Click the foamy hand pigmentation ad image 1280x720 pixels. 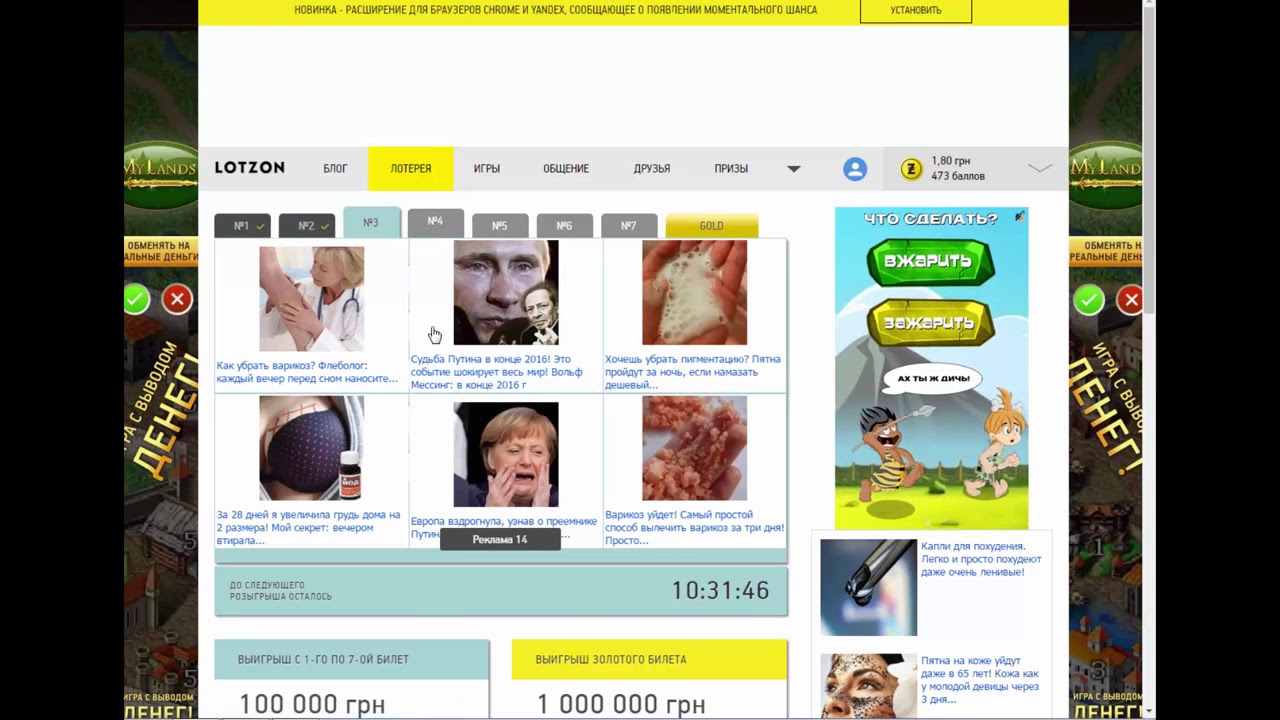(x=694, y=293)
